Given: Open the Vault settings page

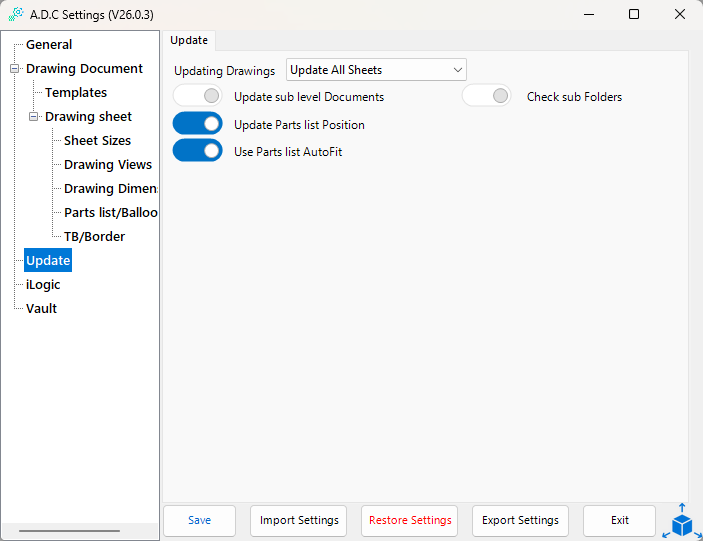Looking at the screenshot, I should tap(41, 308).
